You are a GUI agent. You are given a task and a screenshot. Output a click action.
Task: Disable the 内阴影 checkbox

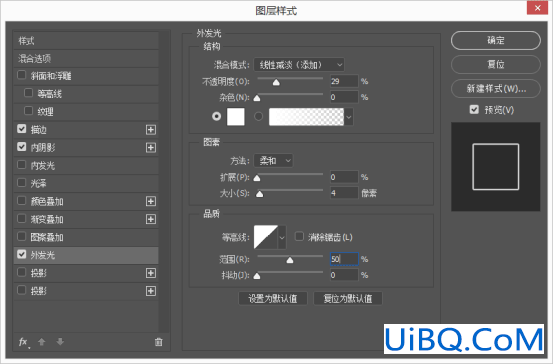coord(22,147)
